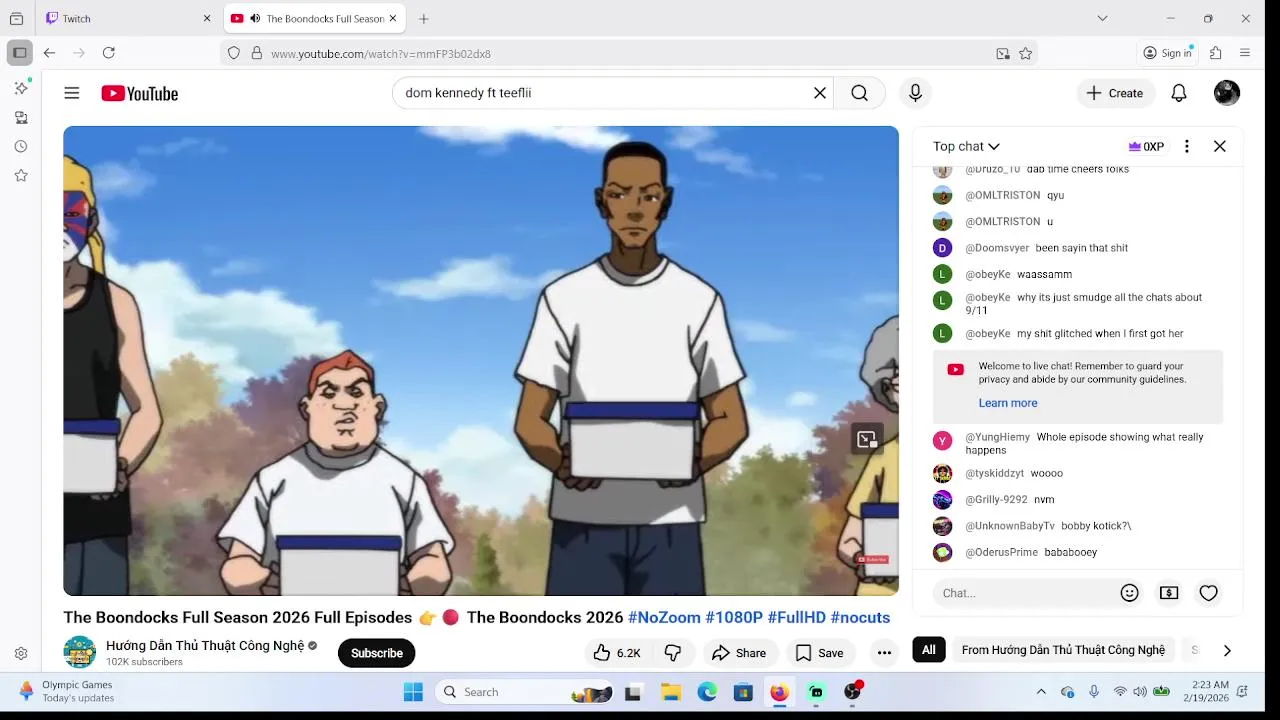
Task: Close the live chat panel
Action: (x=1220, y=146)
